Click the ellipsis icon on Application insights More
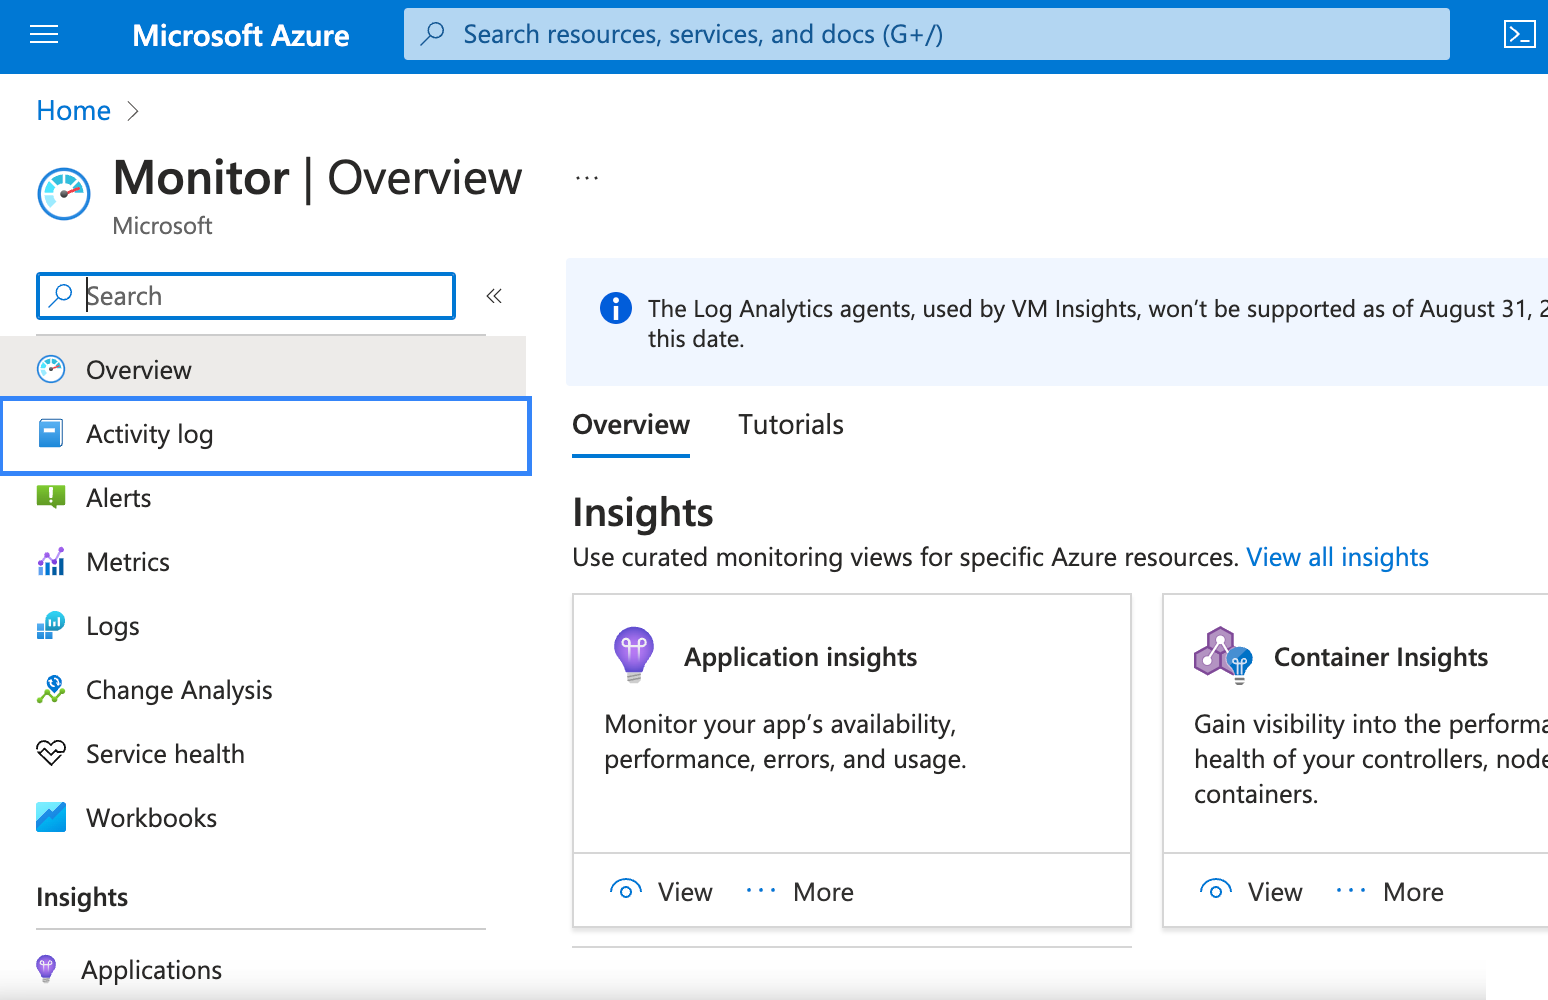This screenshot has width=1548, height=1000. pyautogui.click(x=761, y=890)
